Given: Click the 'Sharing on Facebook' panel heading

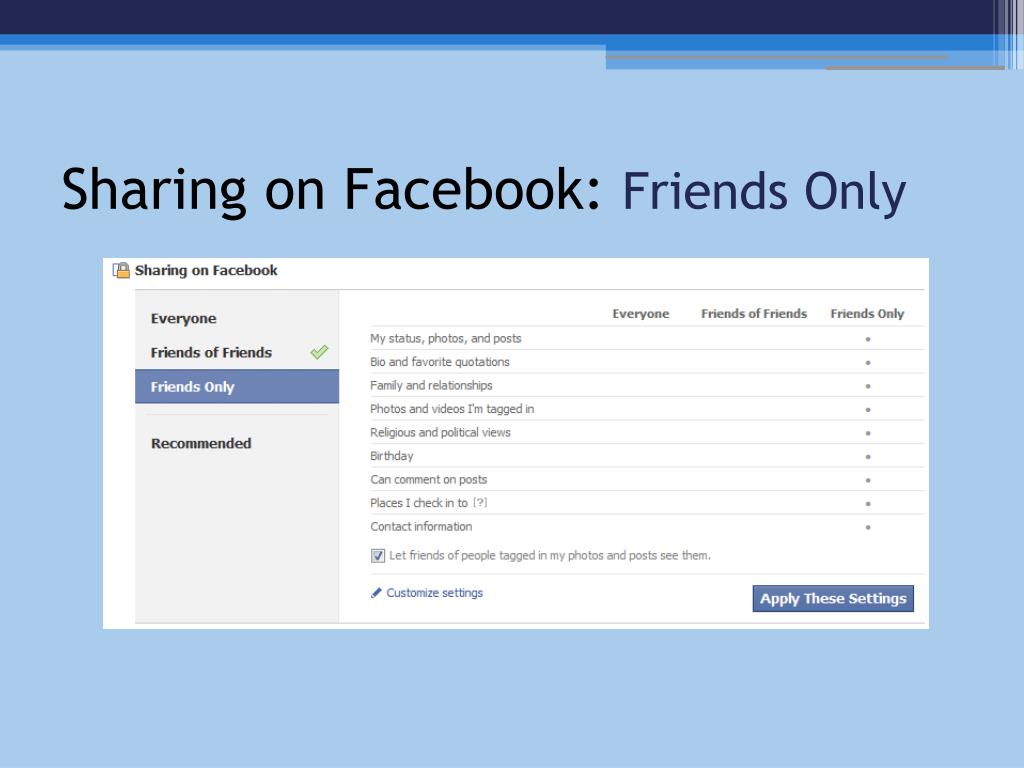Looking at the screenshot, I should point(206,270).
